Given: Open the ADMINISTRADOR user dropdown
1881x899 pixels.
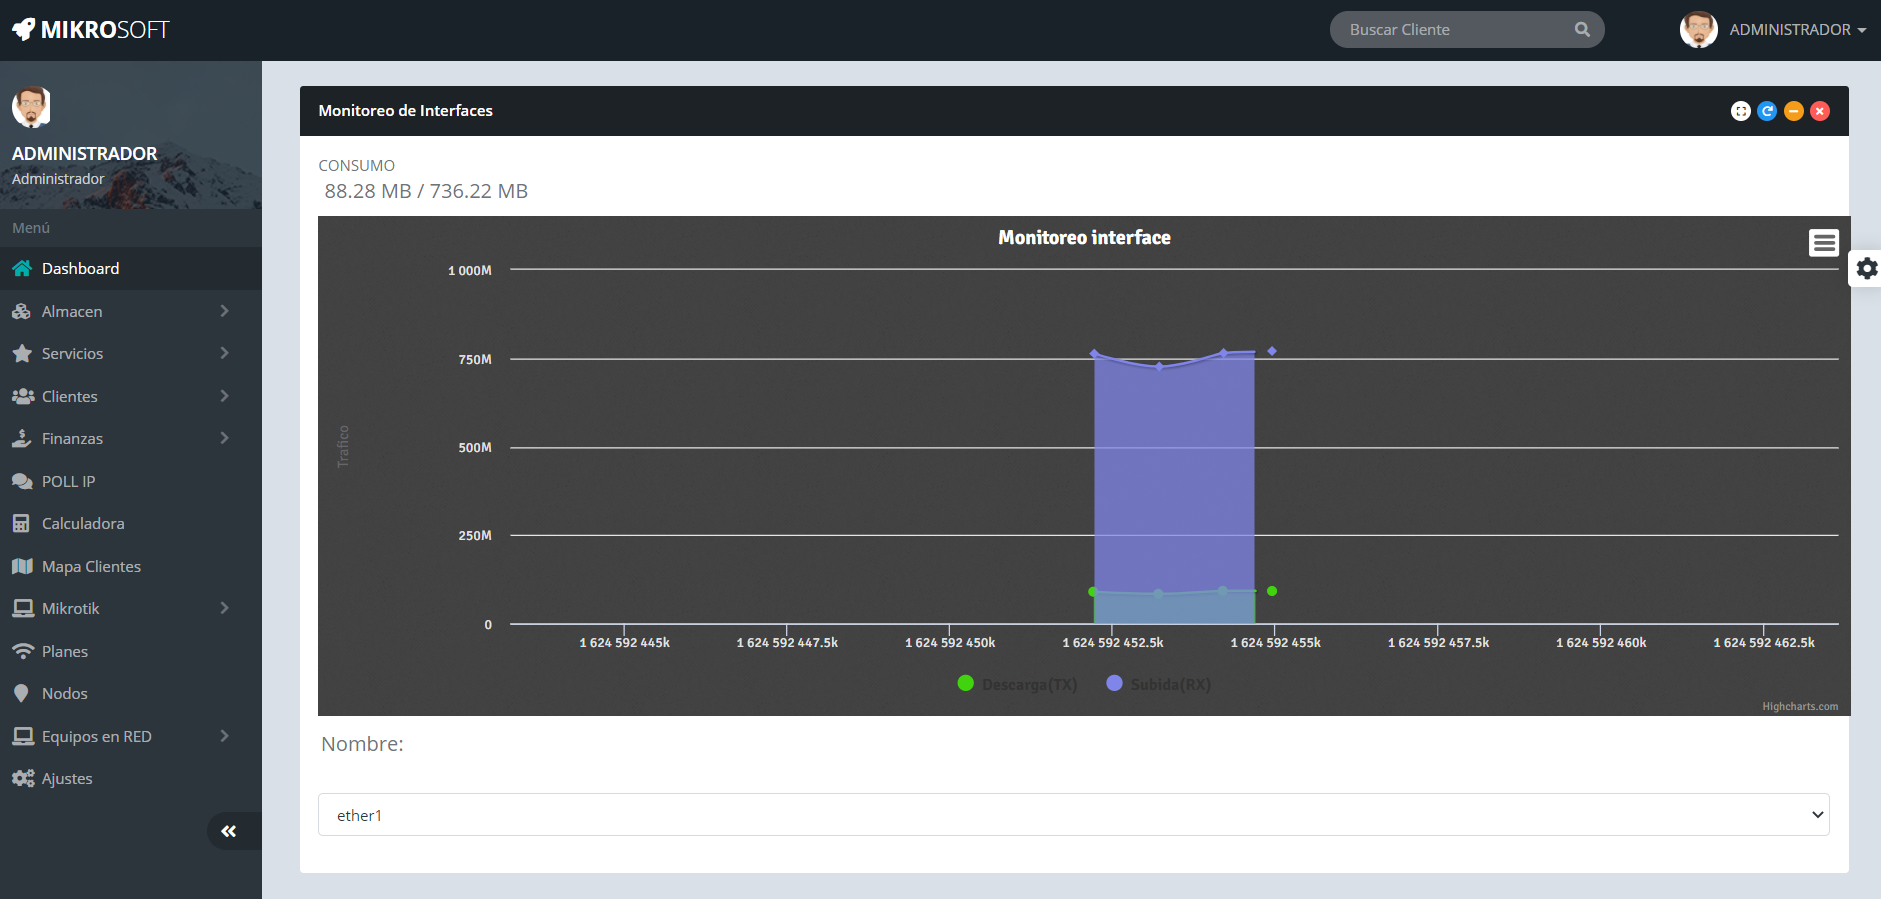Looking at the screenshot, I should click(x=1797, y=30).
